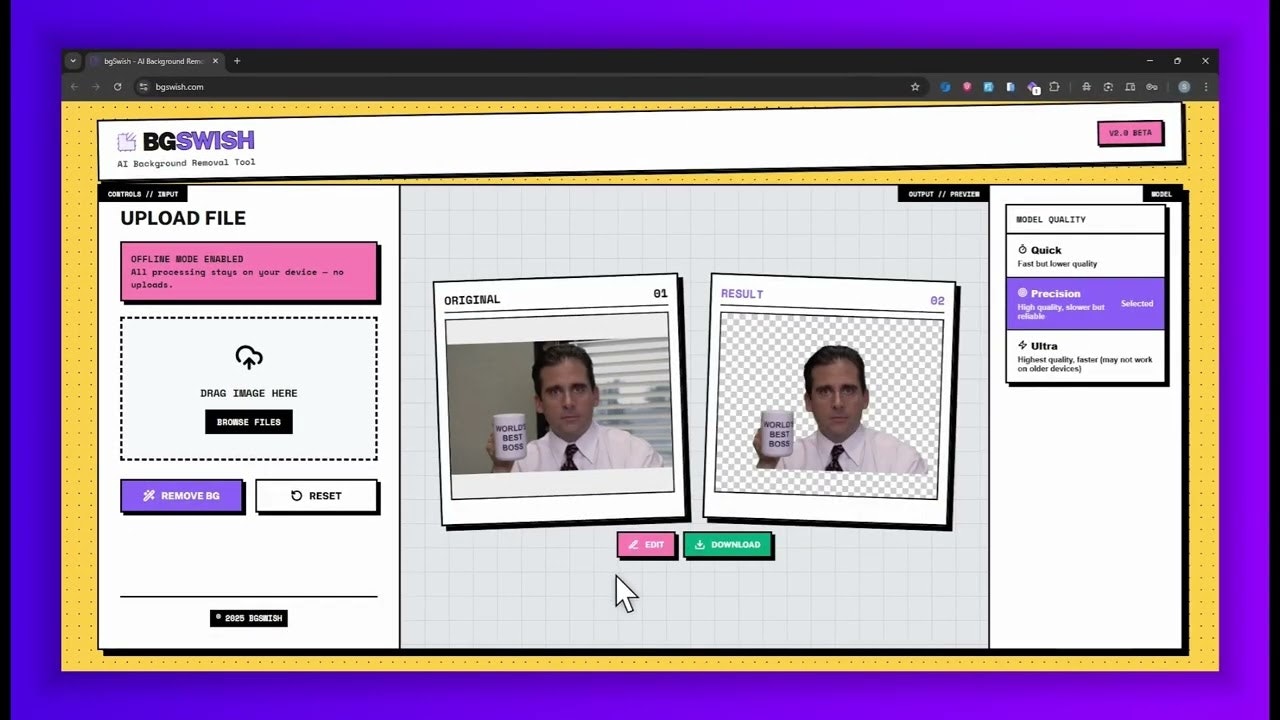Open the Chrome three-dot menu

tap(1205, 87)
